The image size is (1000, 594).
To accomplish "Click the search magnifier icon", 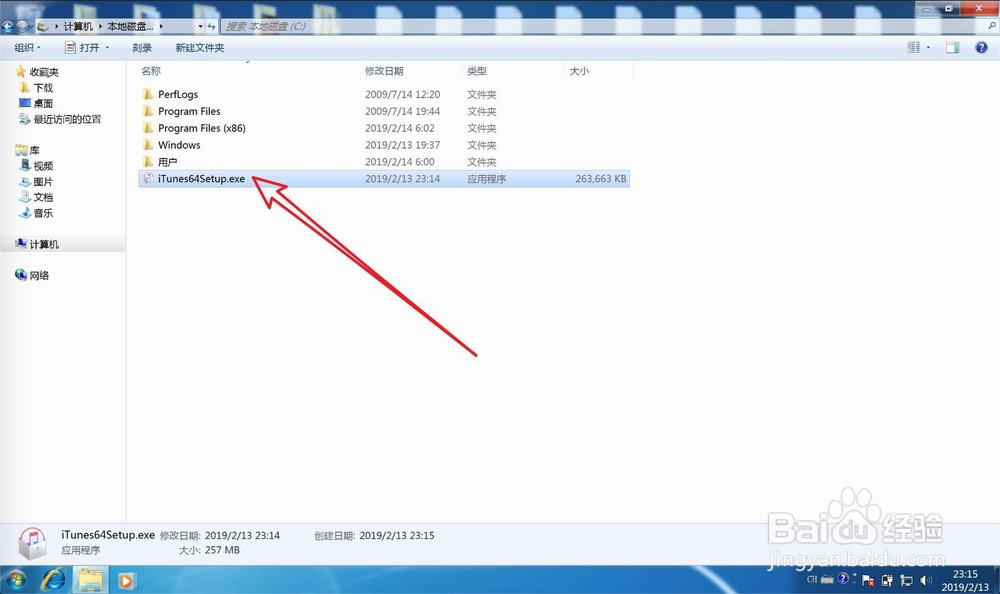I will point(992,26).
